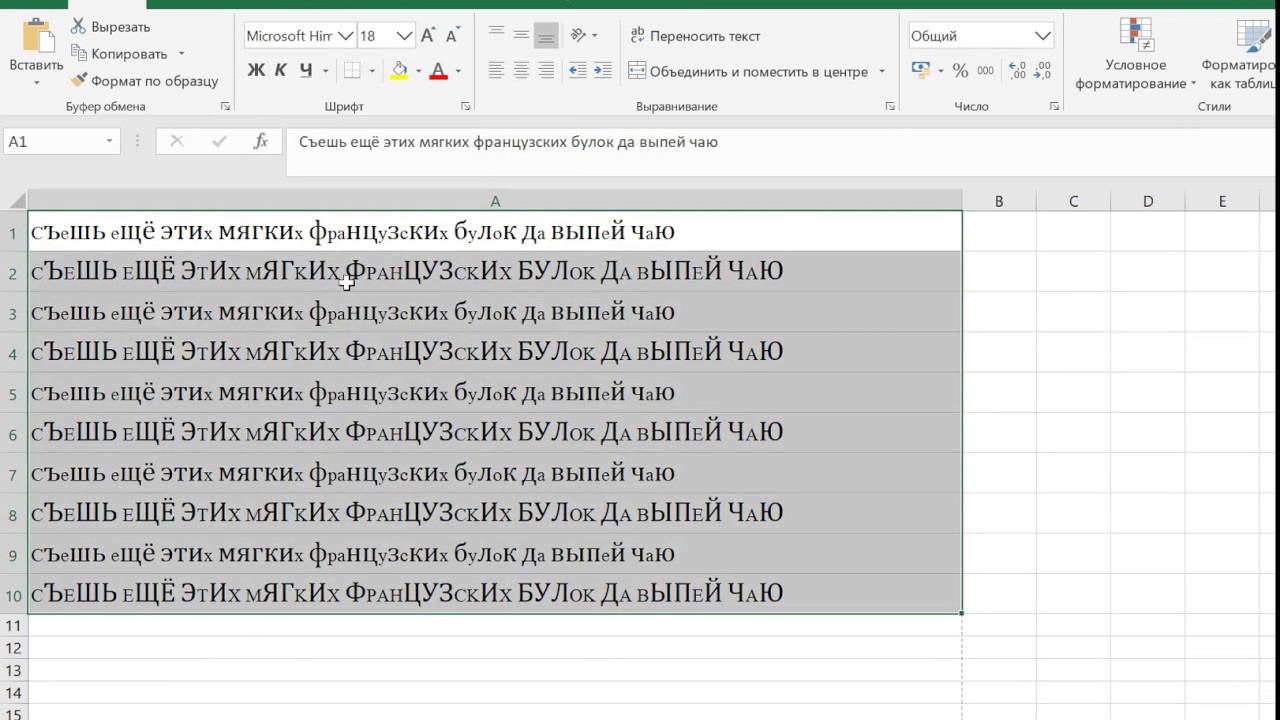Screen dimensions: 1280x720
Task: Expand fill color dropdown arrow
Action: point(418,71)
